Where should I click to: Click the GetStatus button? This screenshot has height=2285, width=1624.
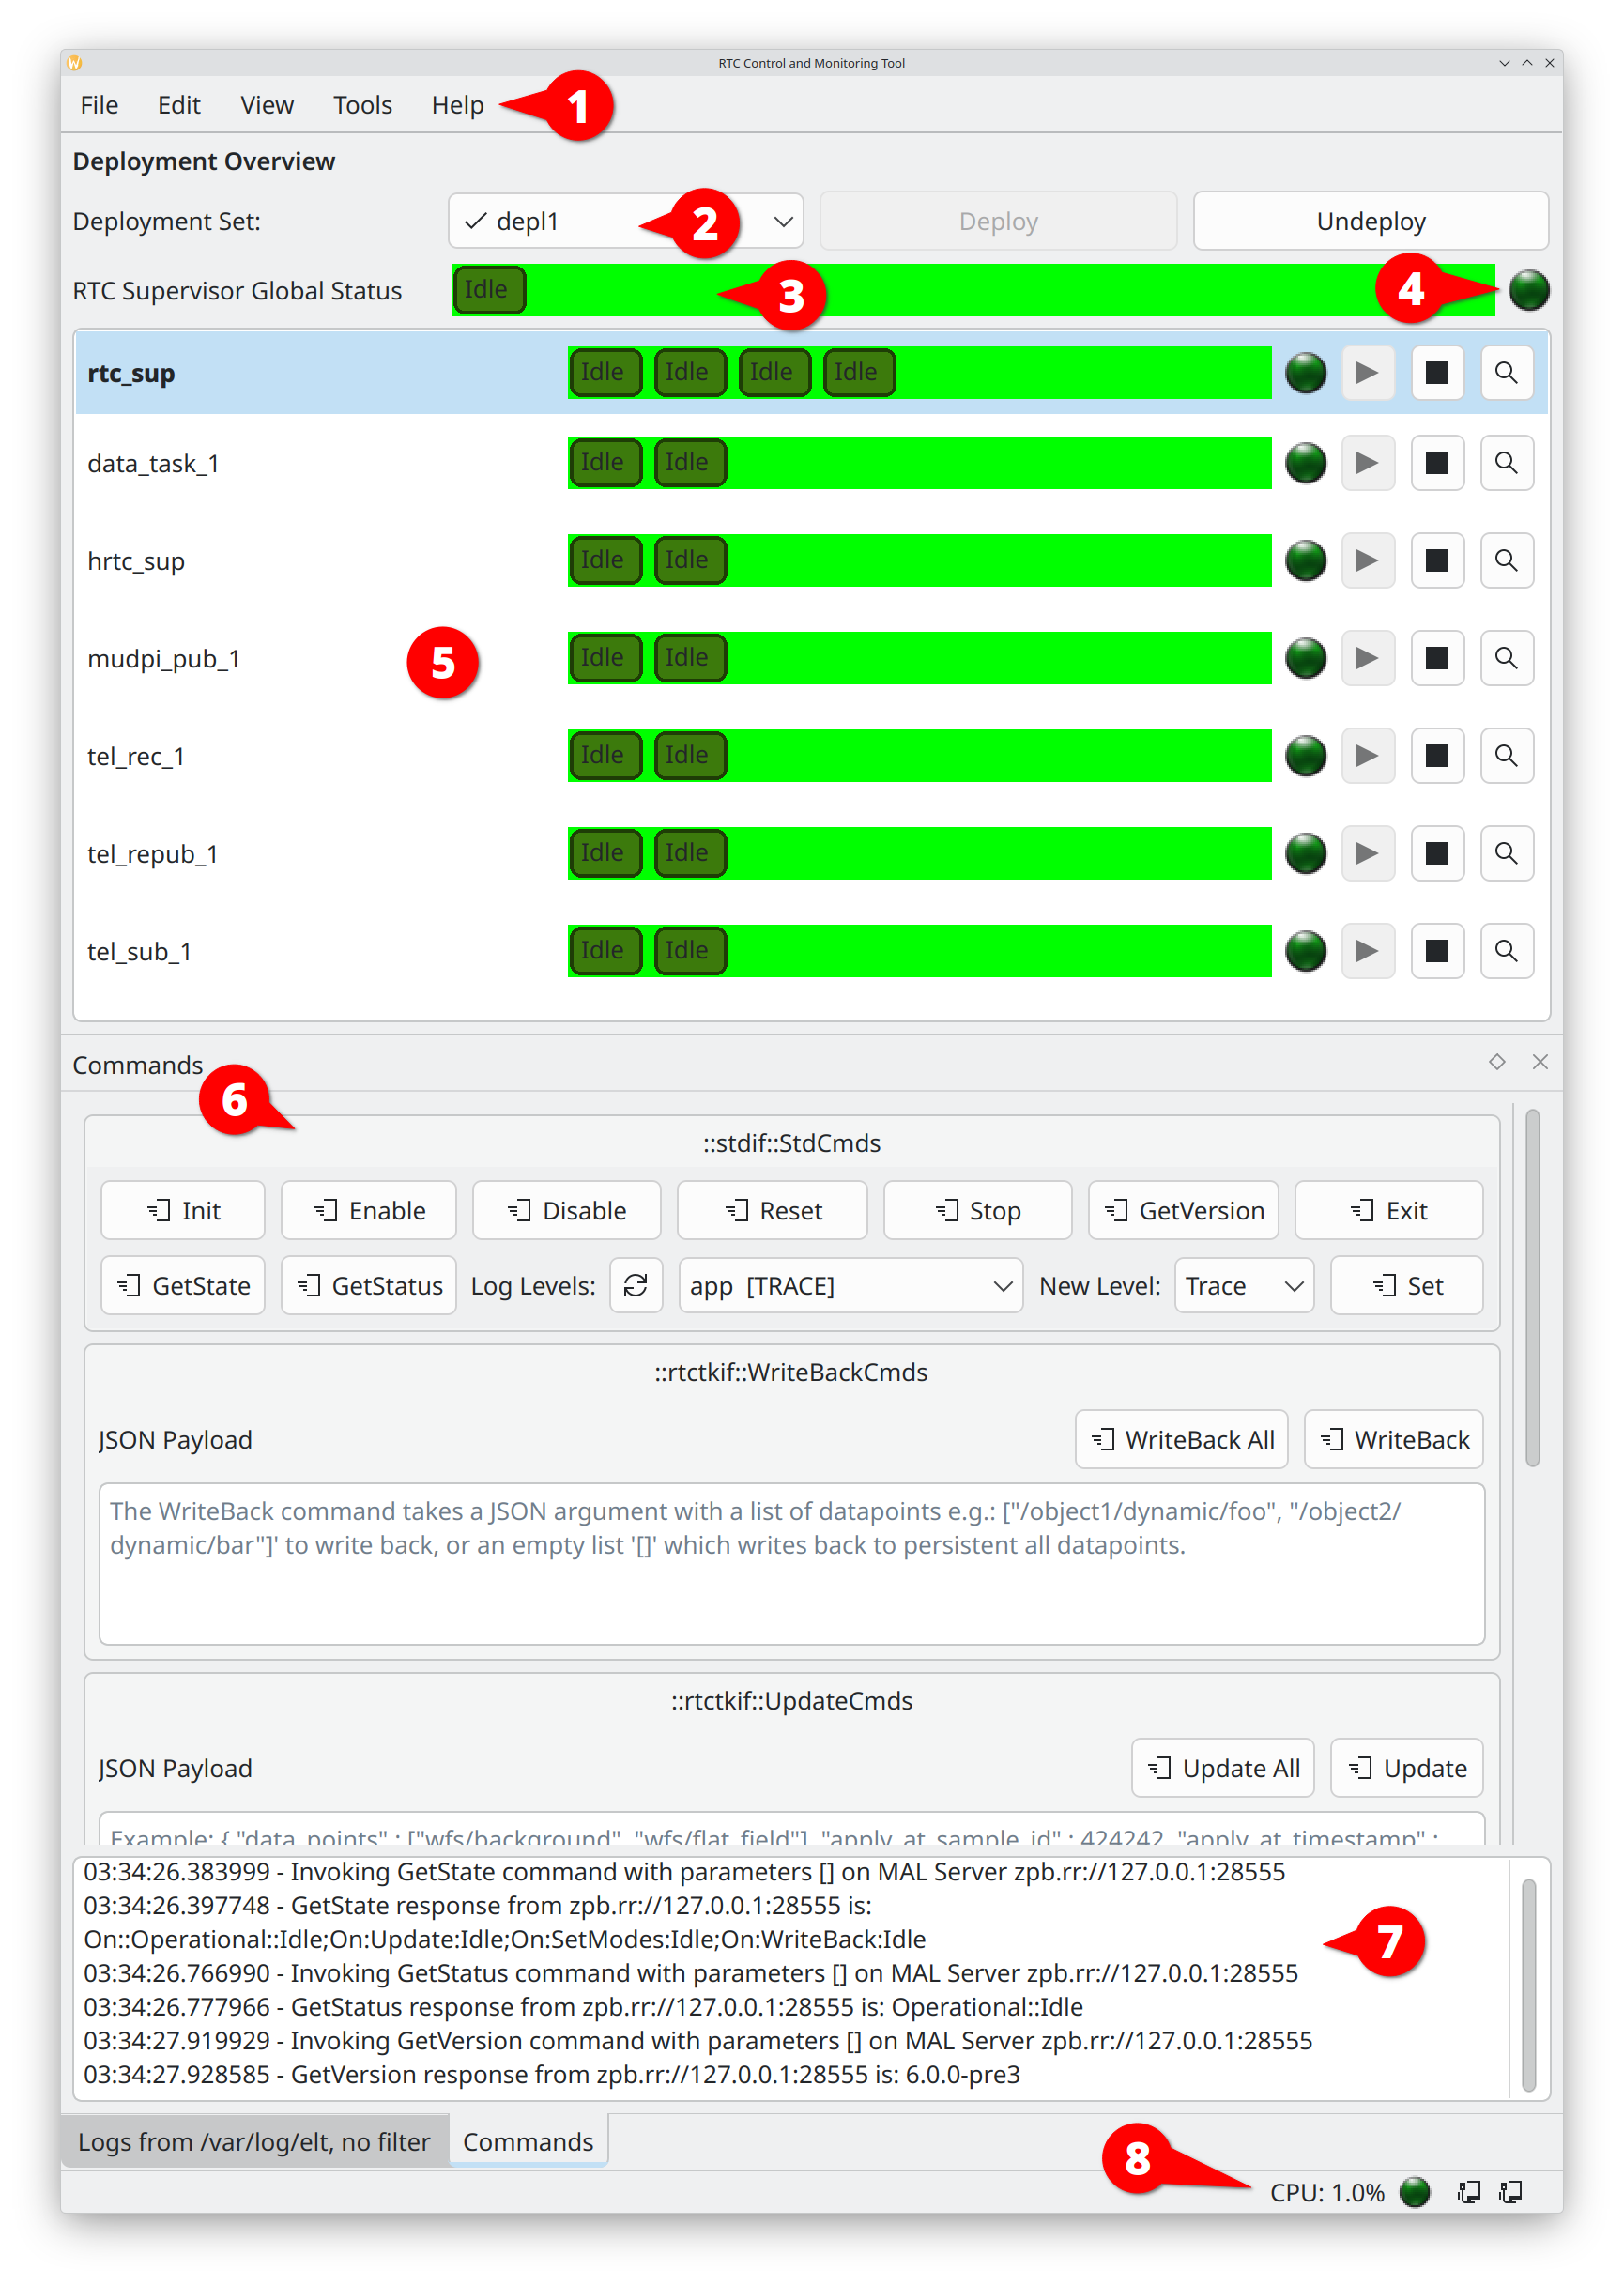click(368, 1286)
